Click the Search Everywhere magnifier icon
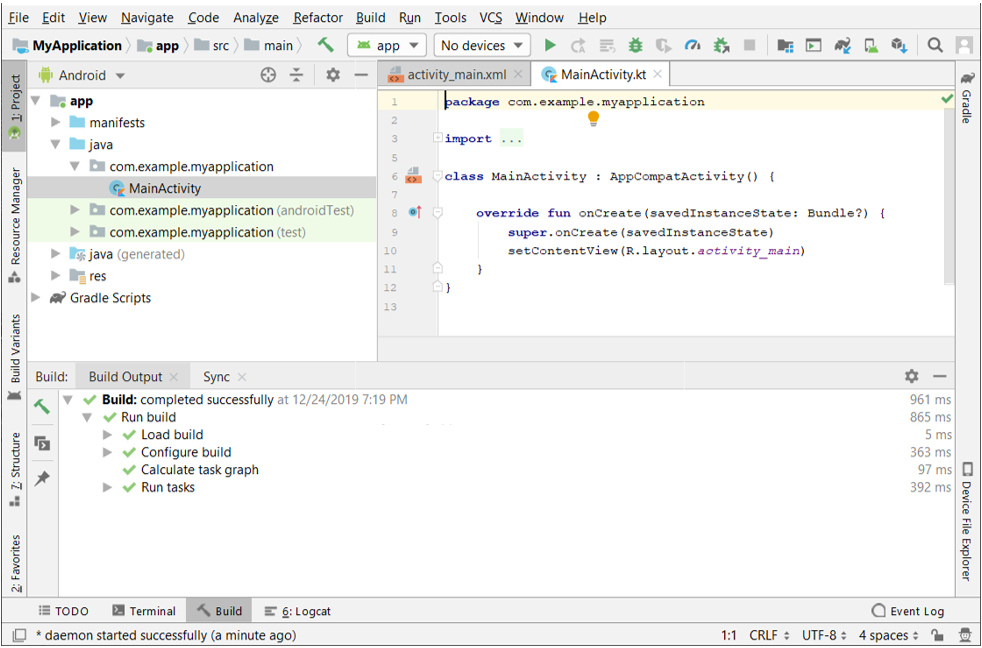The image size is (982, 648). click(935, 45)
